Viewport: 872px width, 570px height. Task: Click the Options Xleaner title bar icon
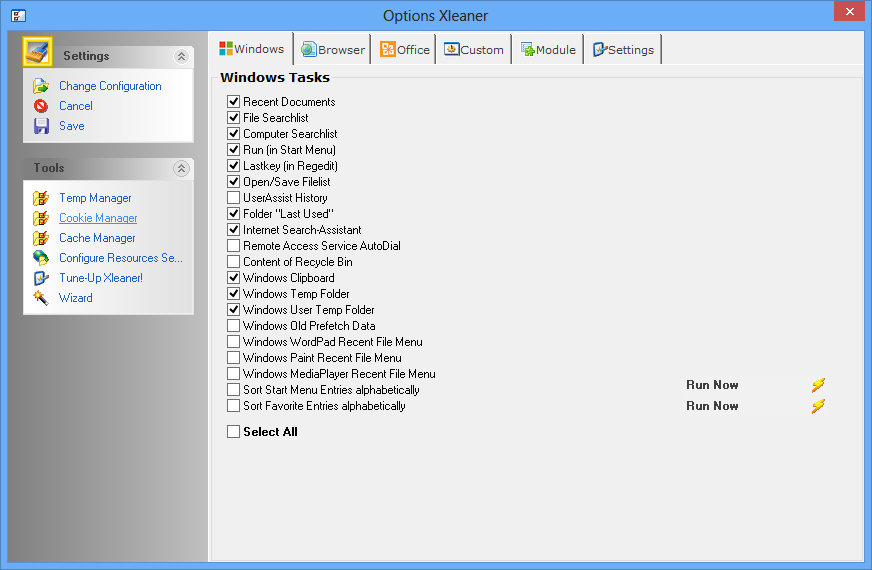click(x=18, y=16)
